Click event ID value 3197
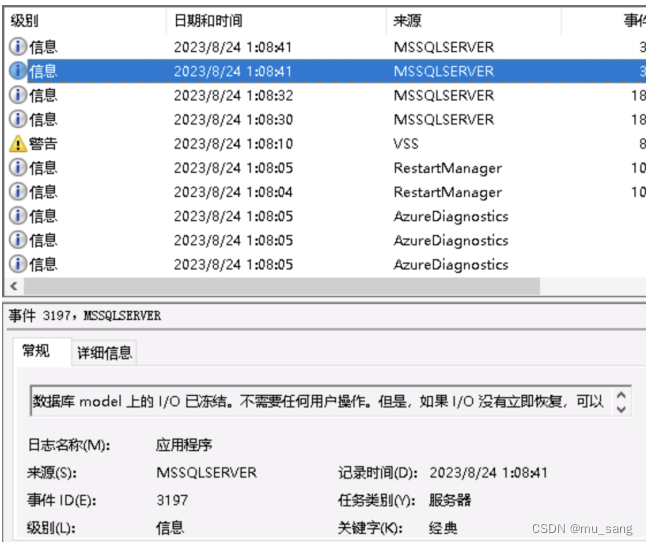Screen dimensions: 648x545 point(172,500)
